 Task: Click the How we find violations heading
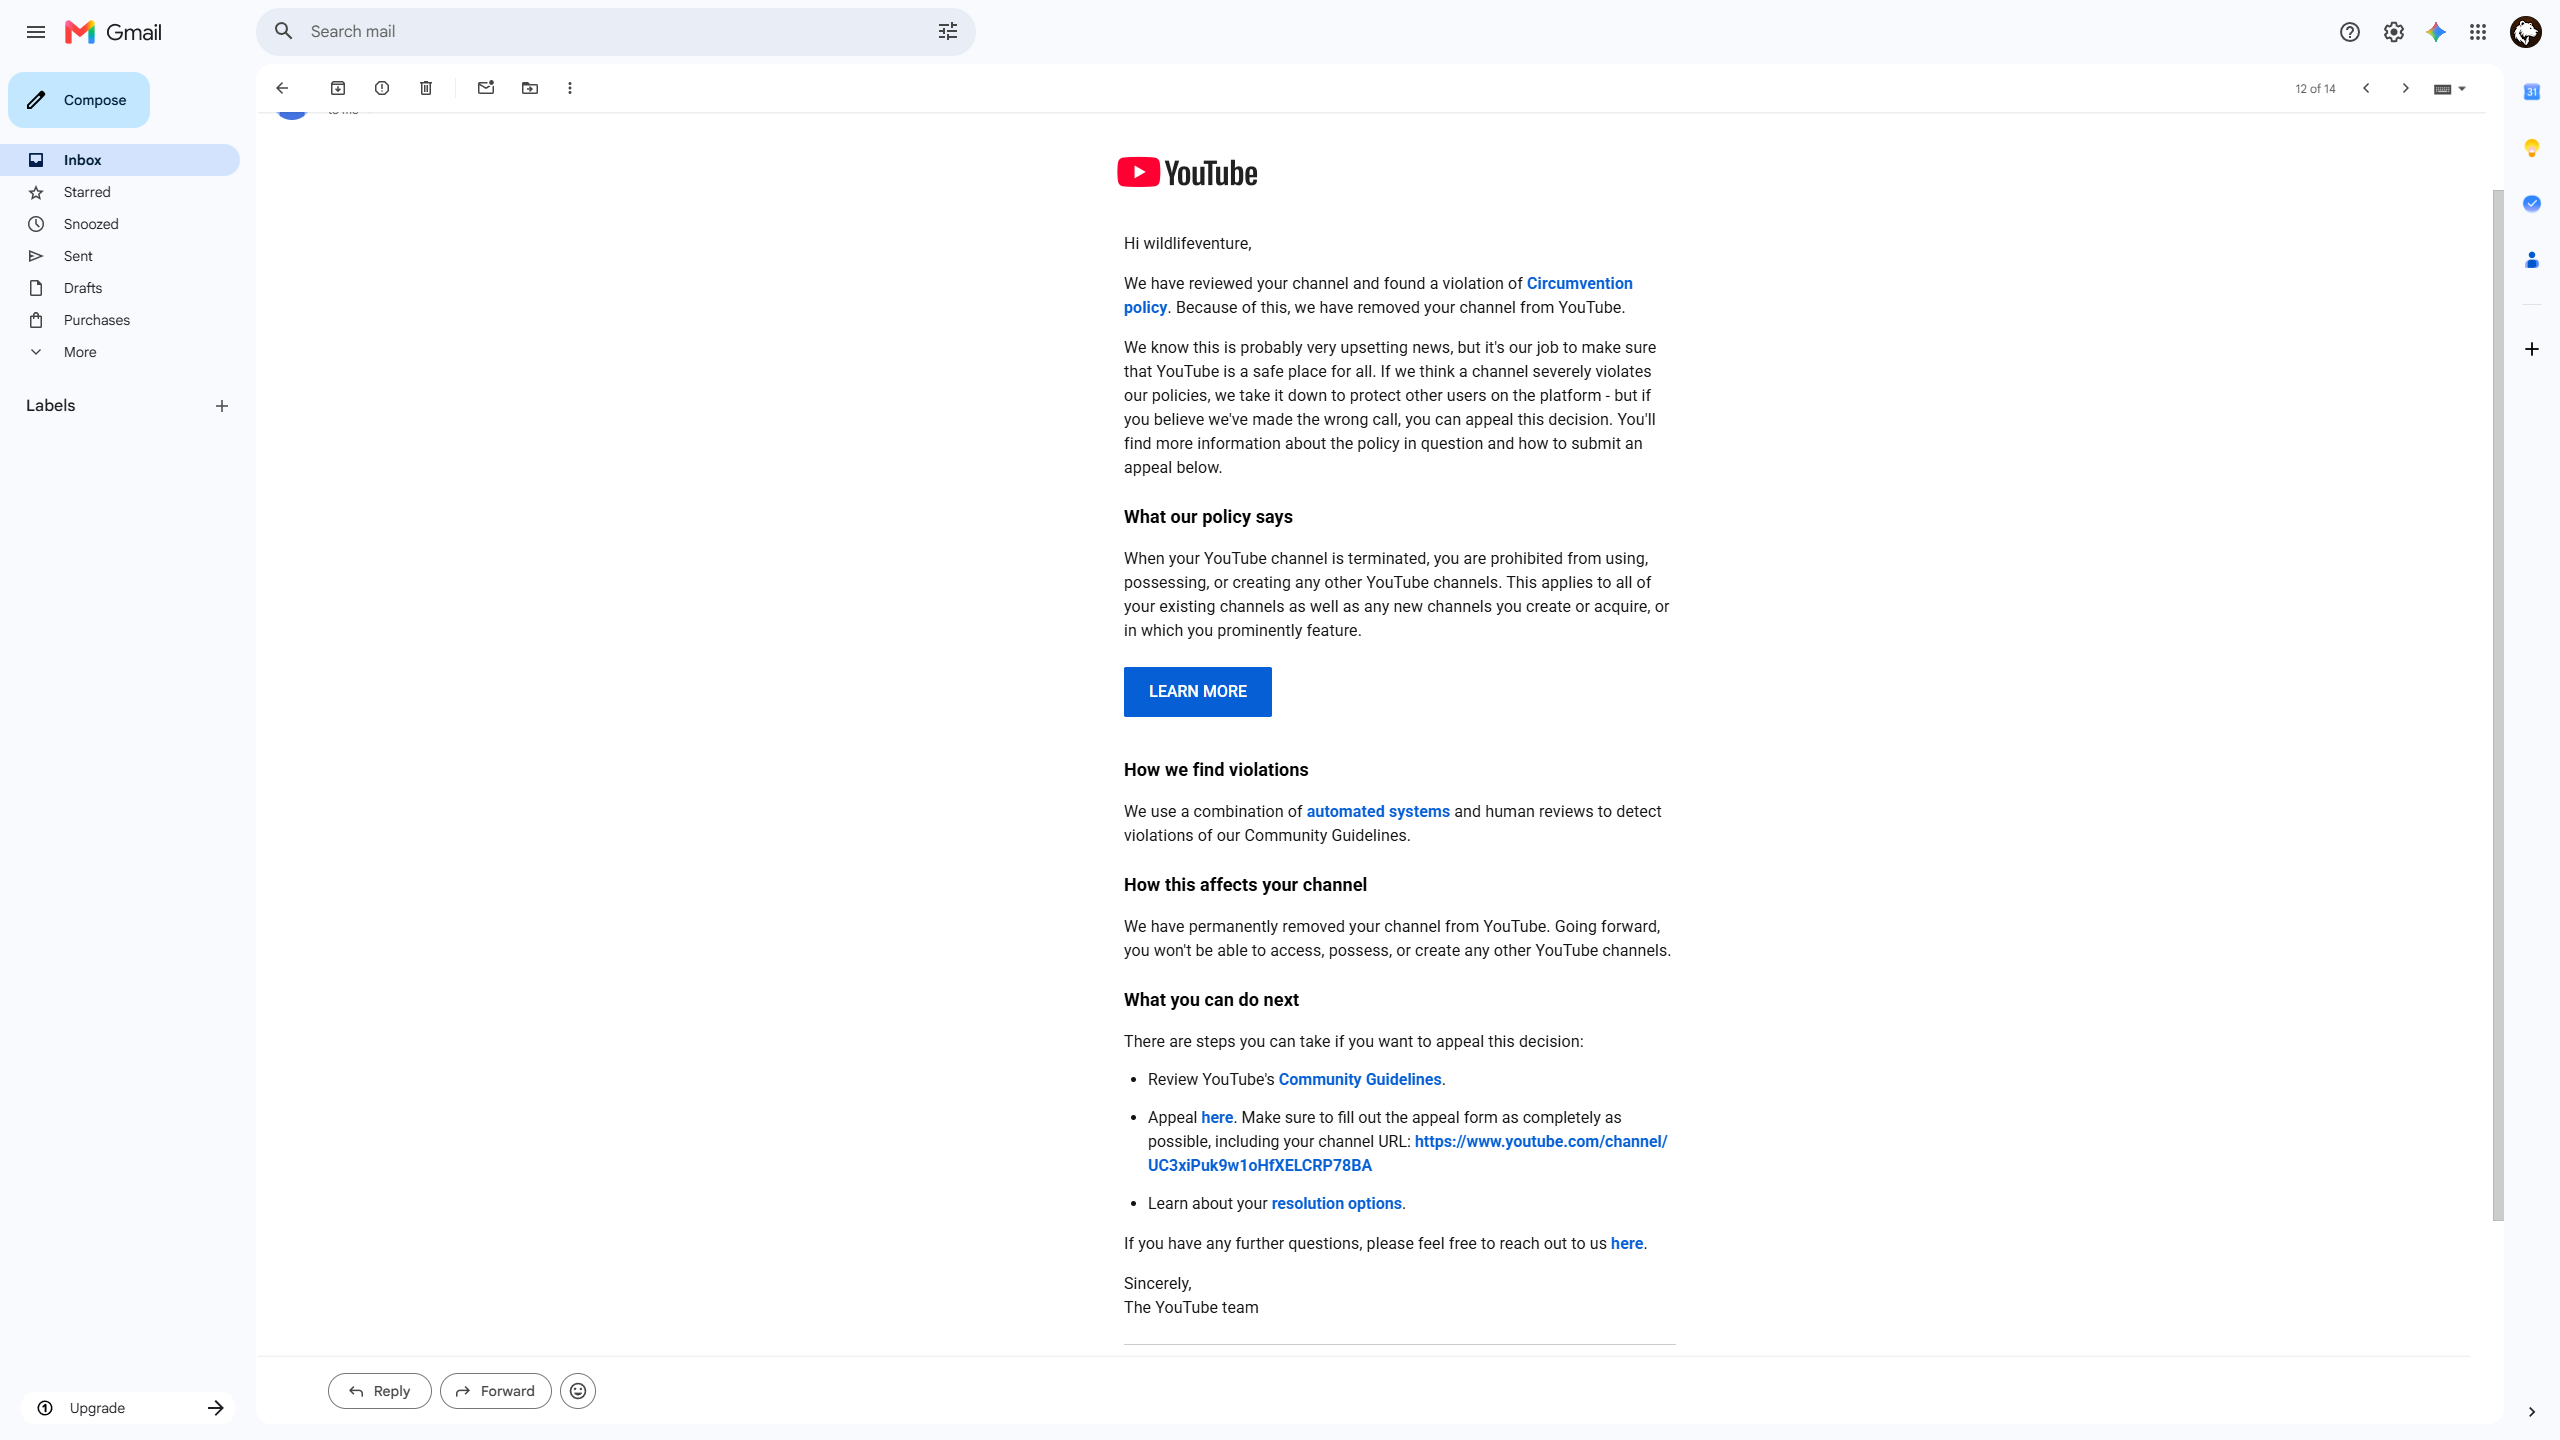point(1216,770)
